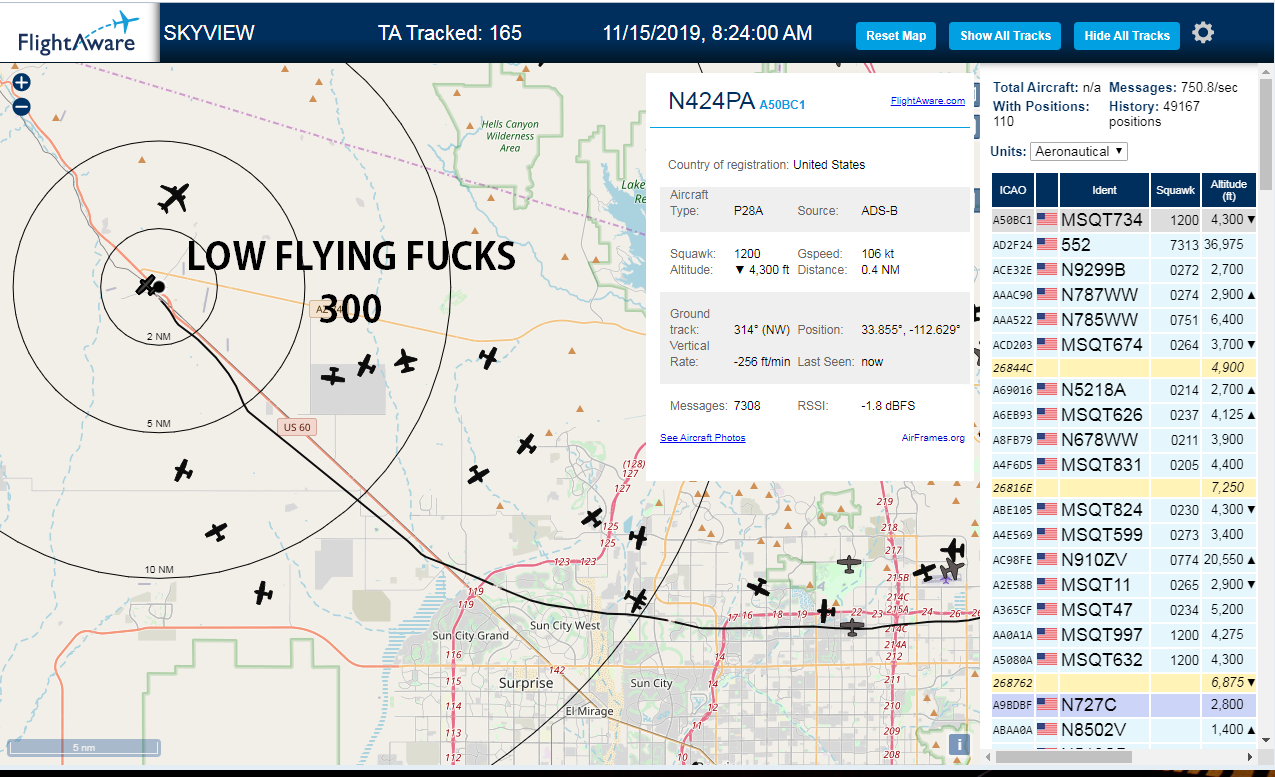Select the MSQT997 aircraft row
Image resolution: width=1275 pixels, height=777 pixels.
pos(1124,634)
